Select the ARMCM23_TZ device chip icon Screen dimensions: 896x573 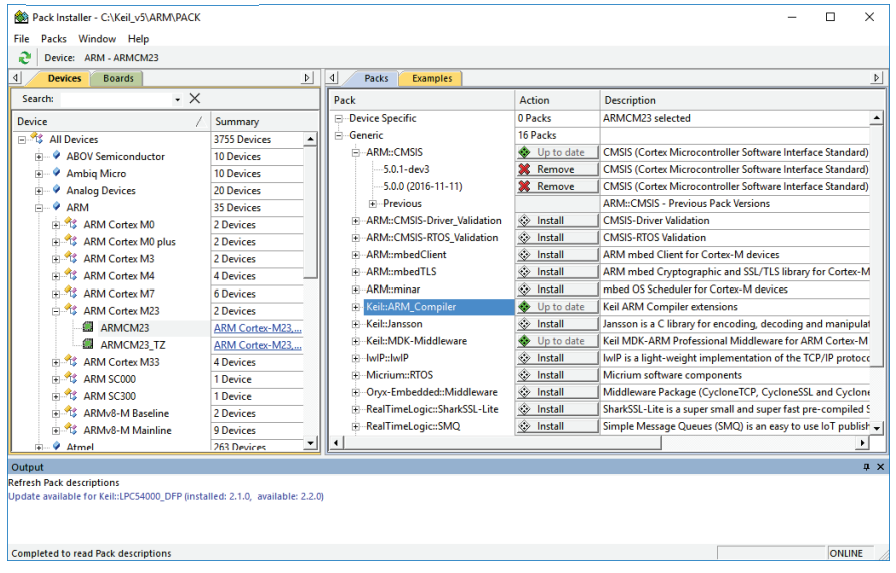click(89, 345)
